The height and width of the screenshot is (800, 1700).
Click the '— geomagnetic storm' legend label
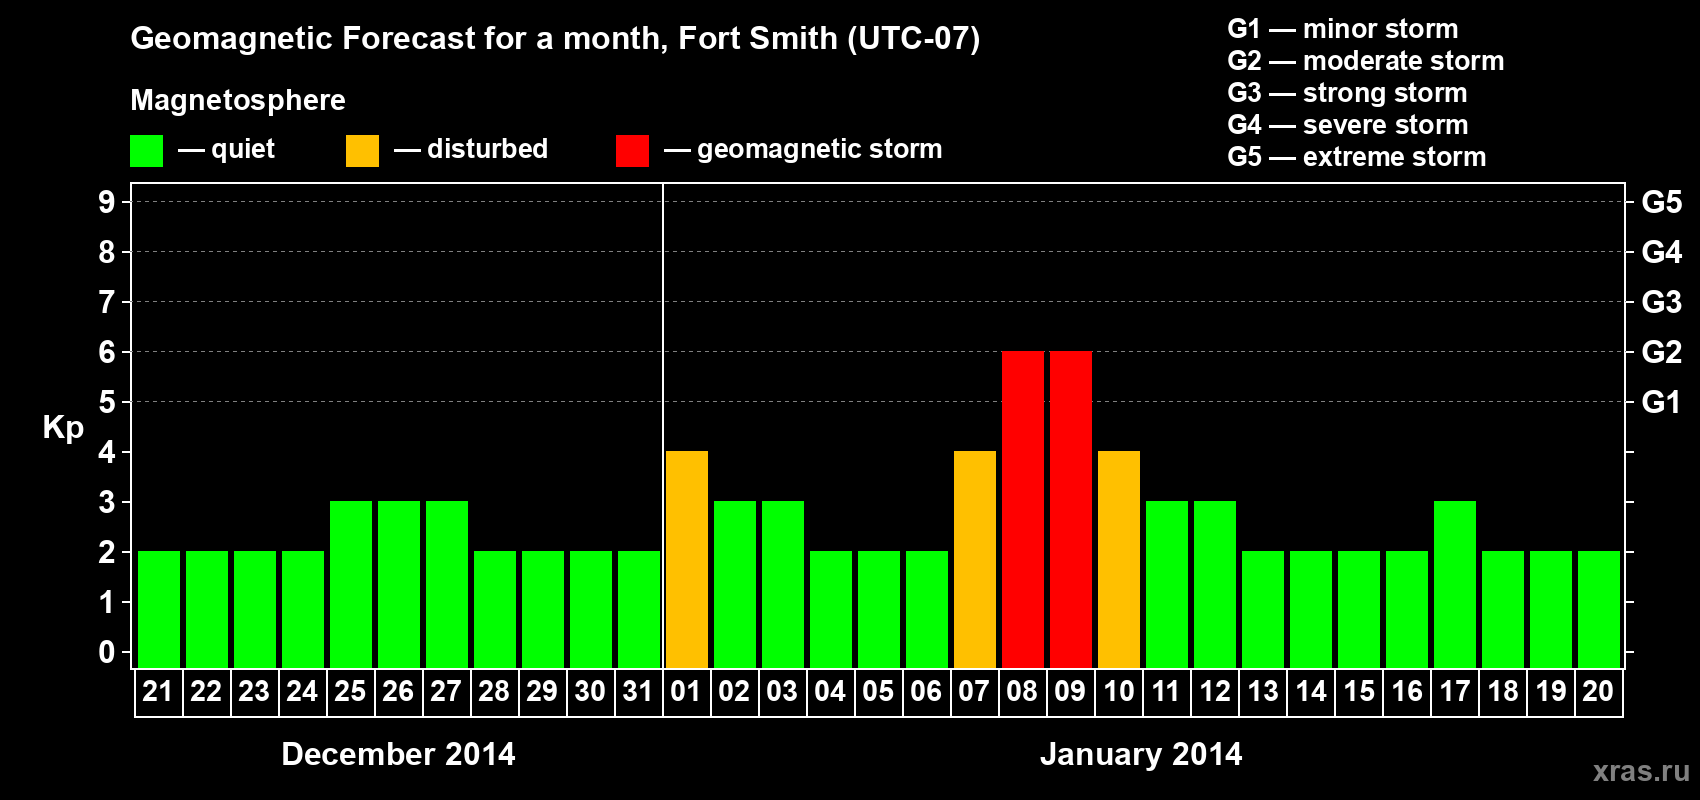[803, 150]
